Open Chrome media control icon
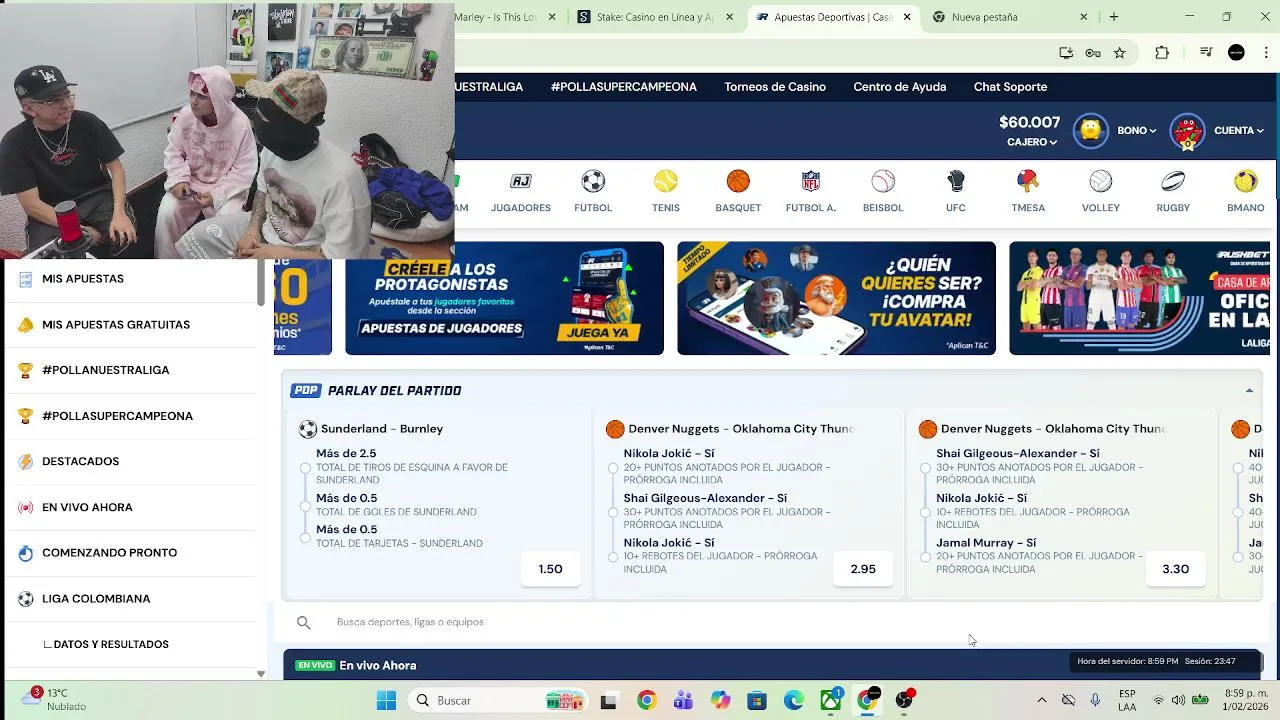The image size is (1280, 720). click(1206, 53)
